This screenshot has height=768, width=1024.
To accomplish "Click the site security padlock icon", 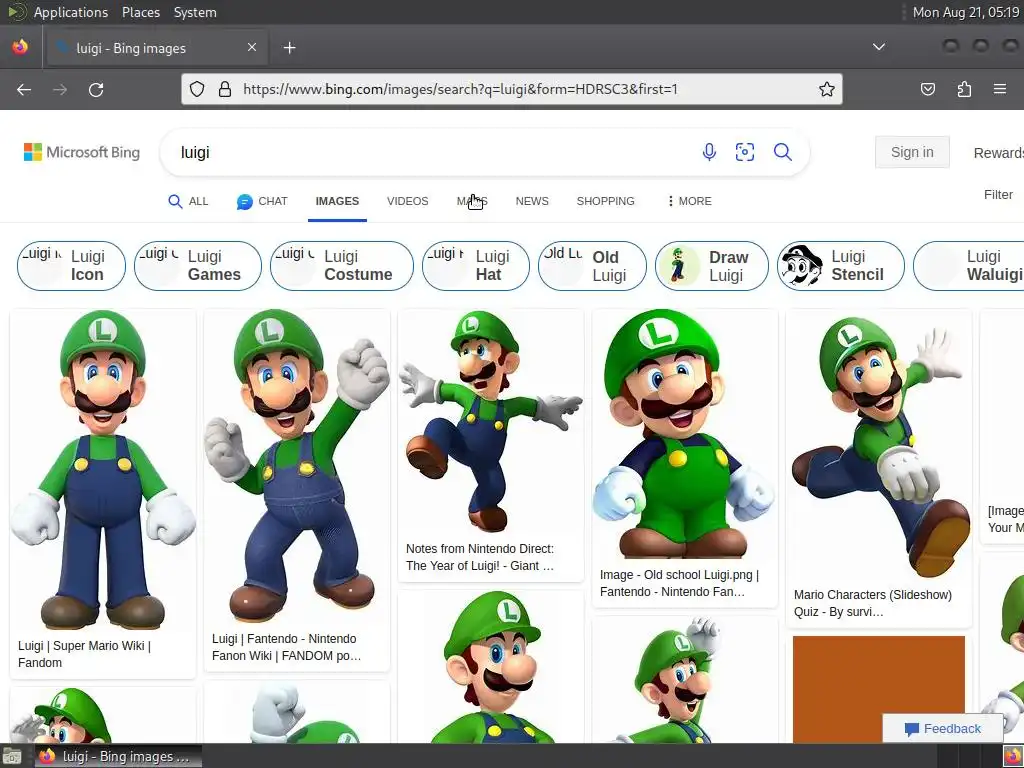I will pyautogui.click(x=225, y=89).
